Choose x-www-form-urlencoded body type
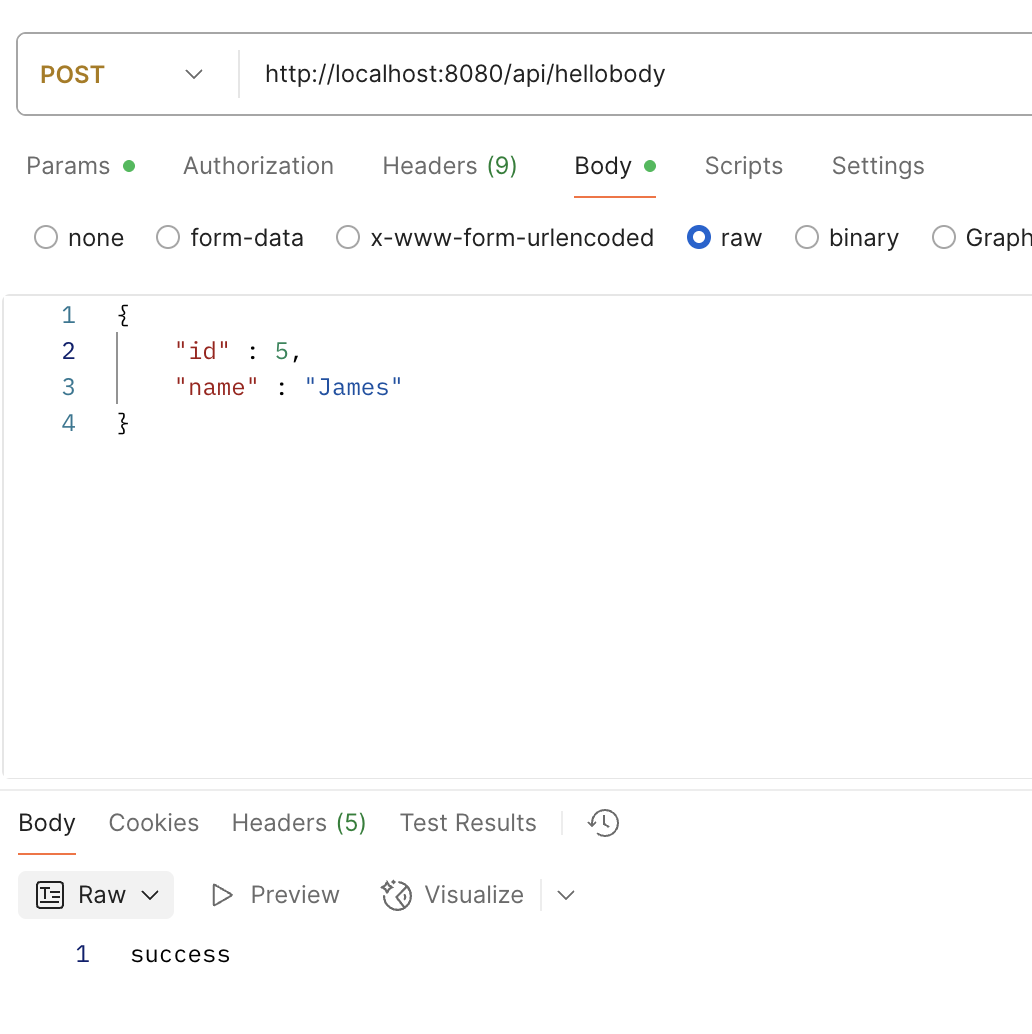Image resolution: width=1032 pixels, height=1034 pixels. [348, 238]
